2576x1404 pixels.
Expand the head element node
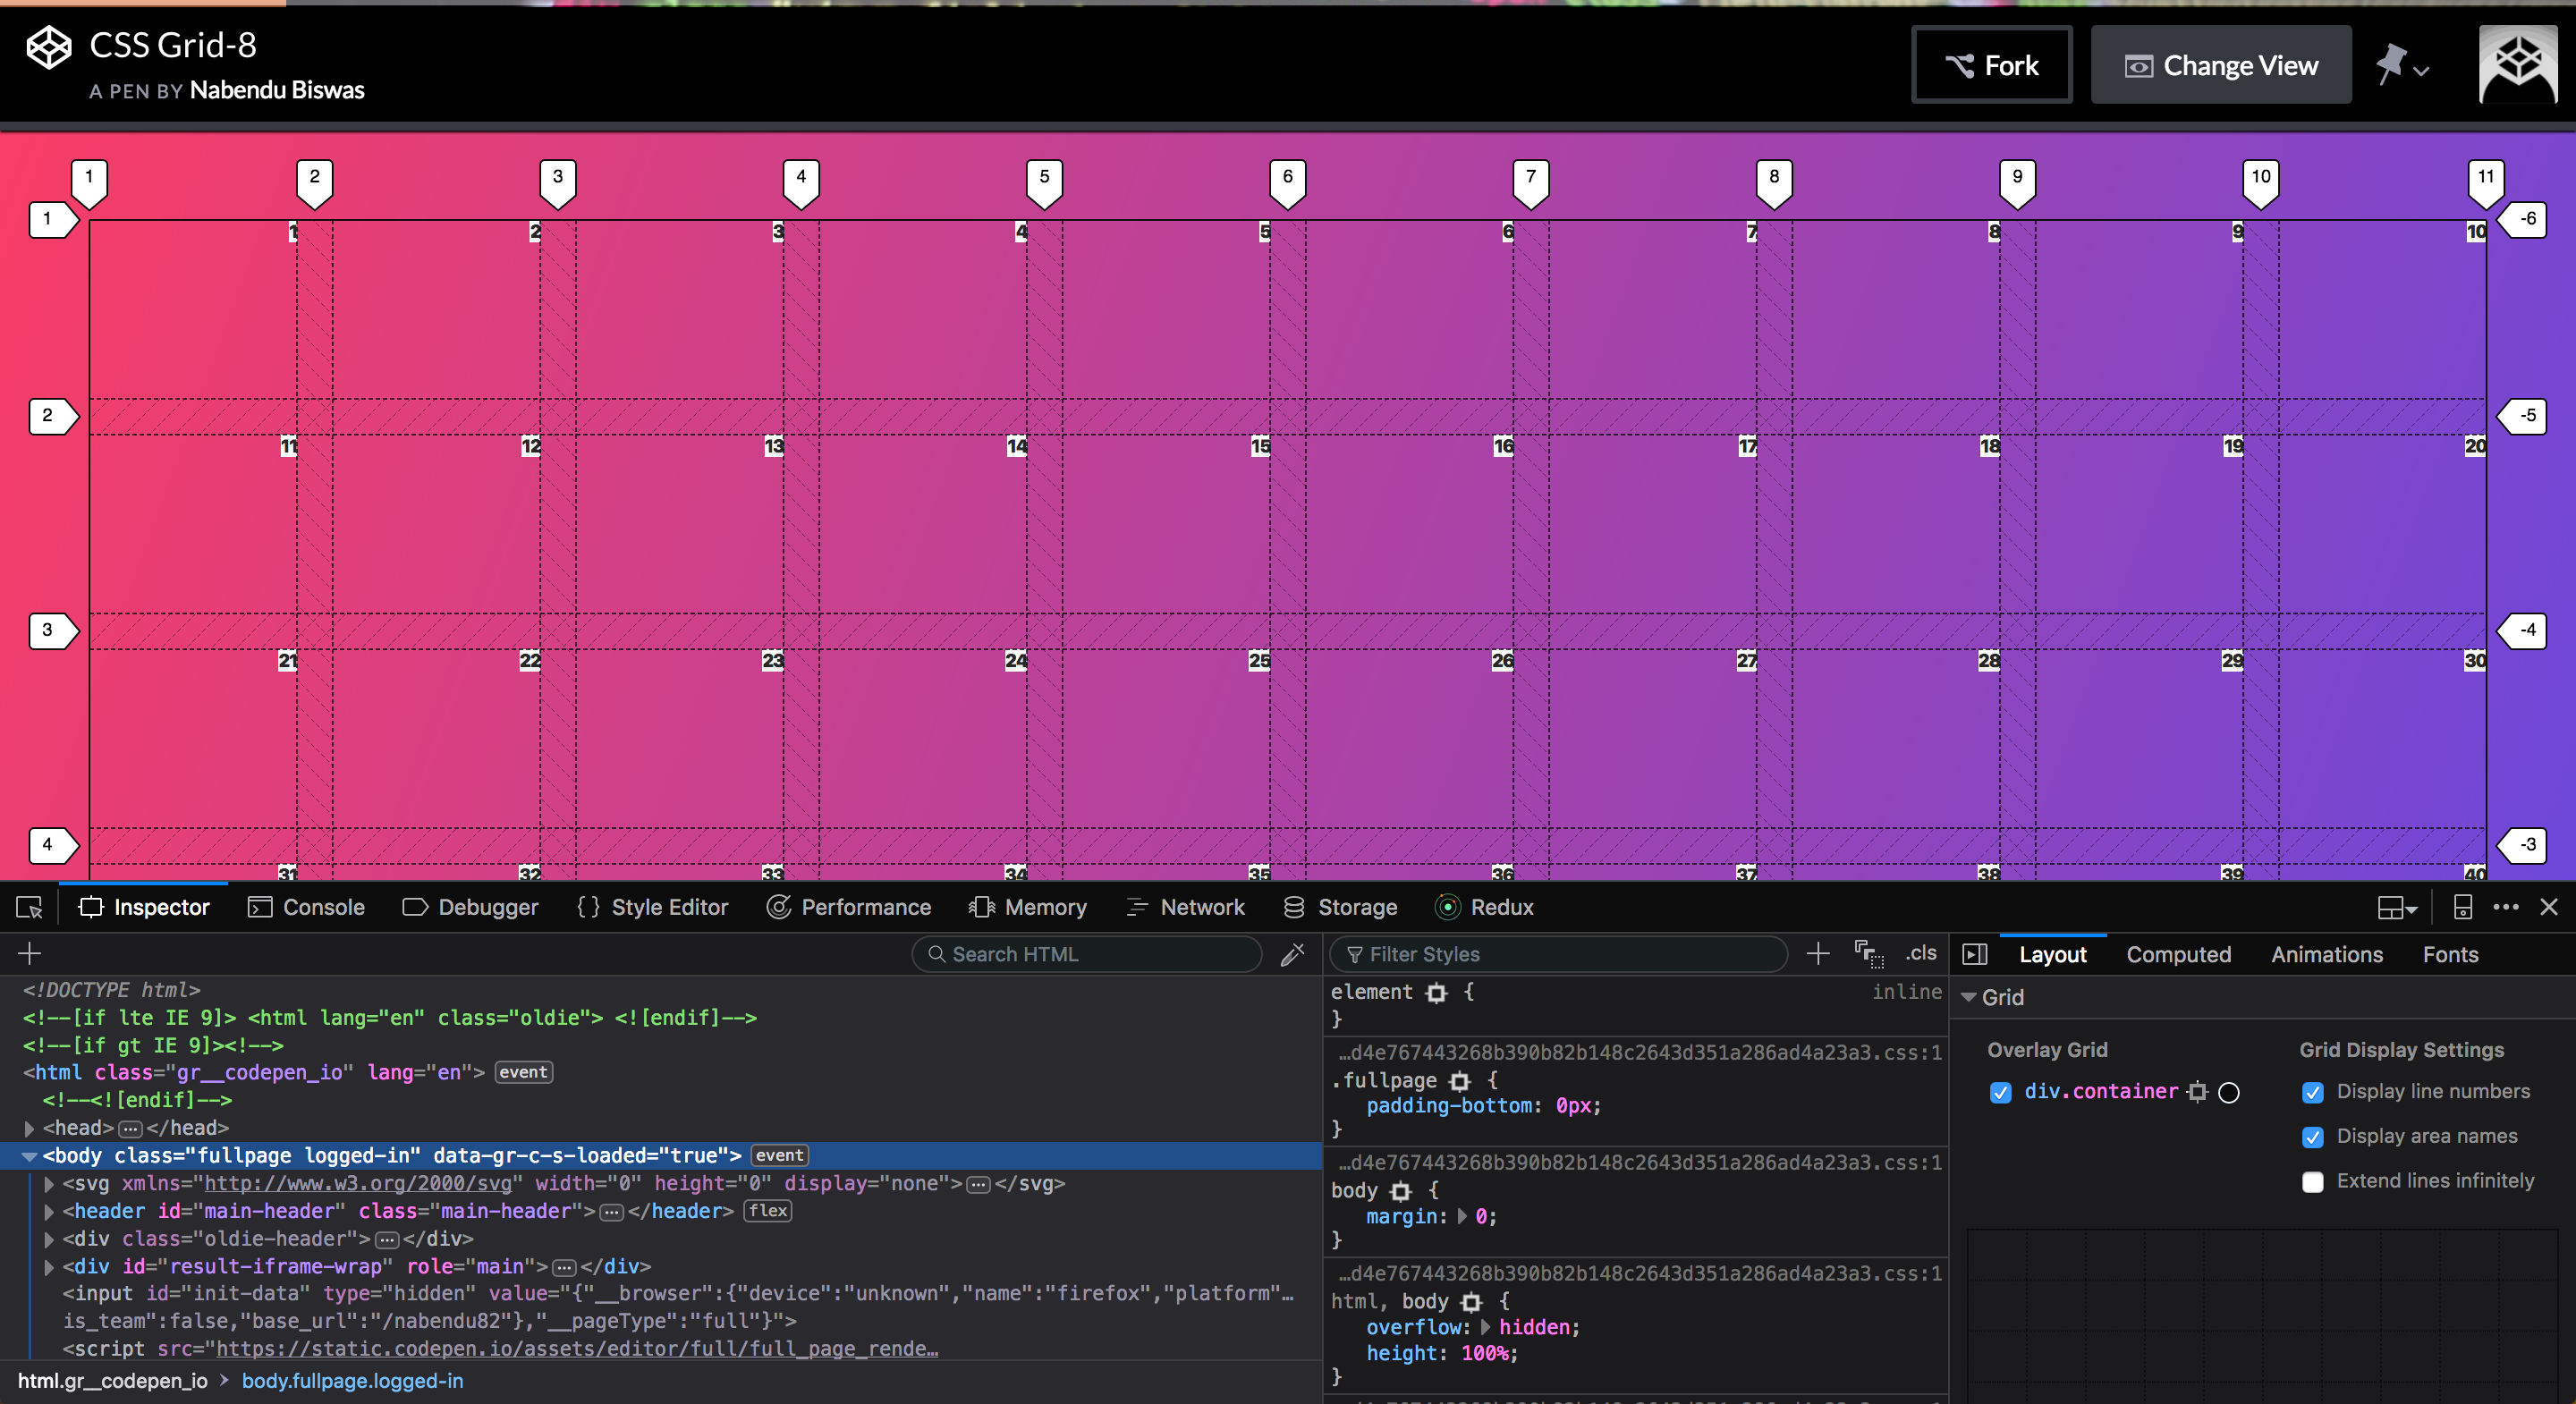point(29,1128)
